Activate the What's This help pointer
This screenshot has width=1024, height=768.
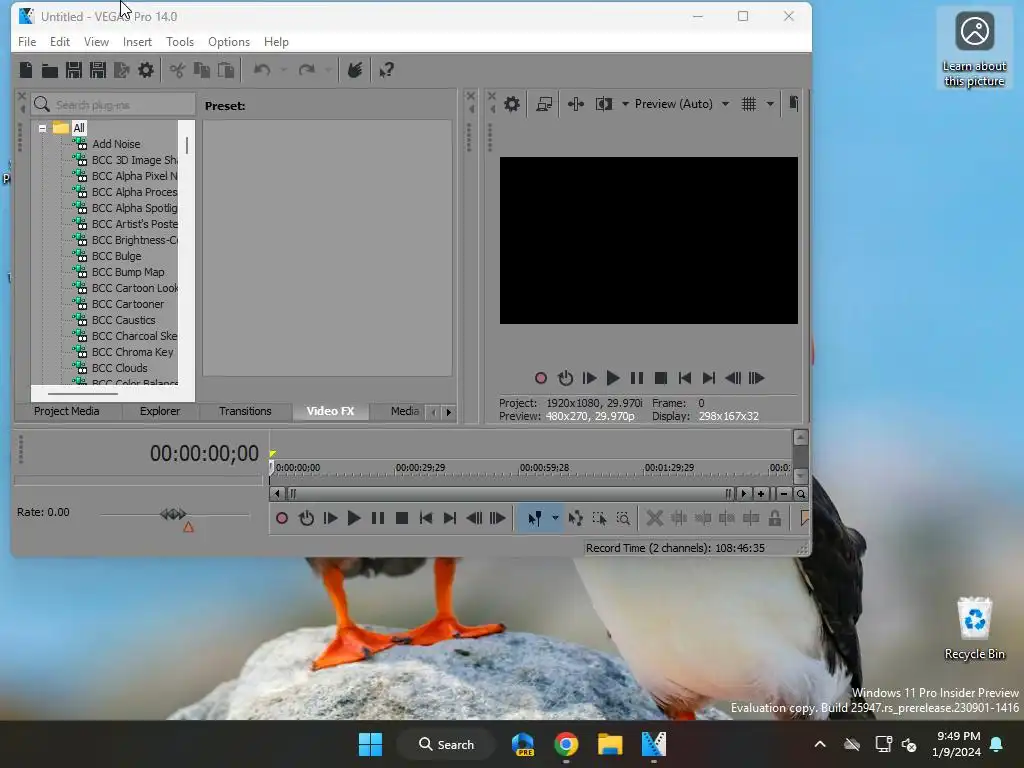[386, 70]
